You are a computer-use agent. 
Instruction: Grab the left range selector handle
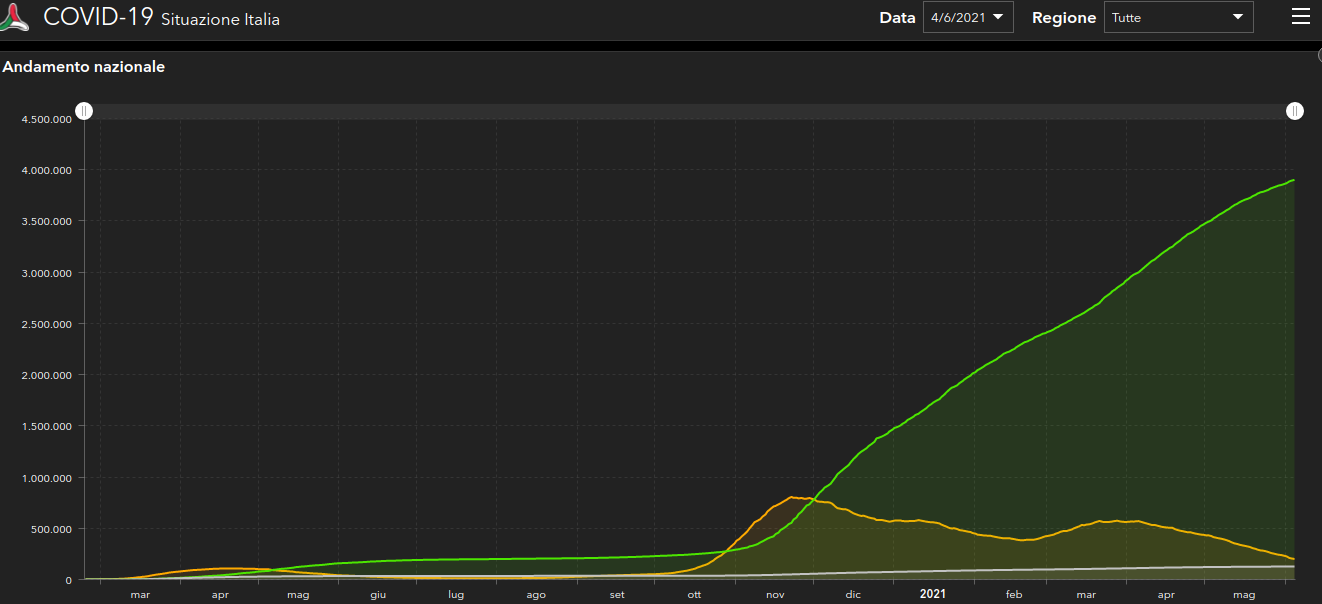[85, 111]
